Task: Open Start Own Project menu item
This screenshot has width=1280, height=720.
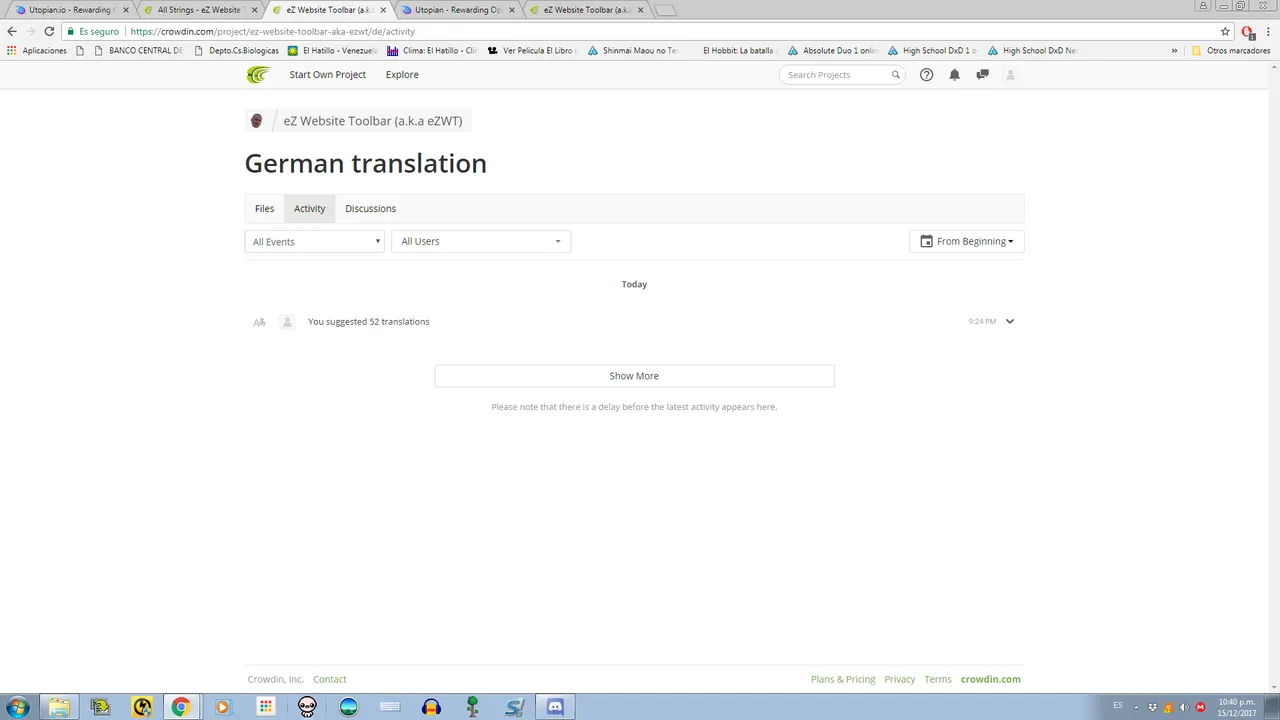Action: coord(327,75)
